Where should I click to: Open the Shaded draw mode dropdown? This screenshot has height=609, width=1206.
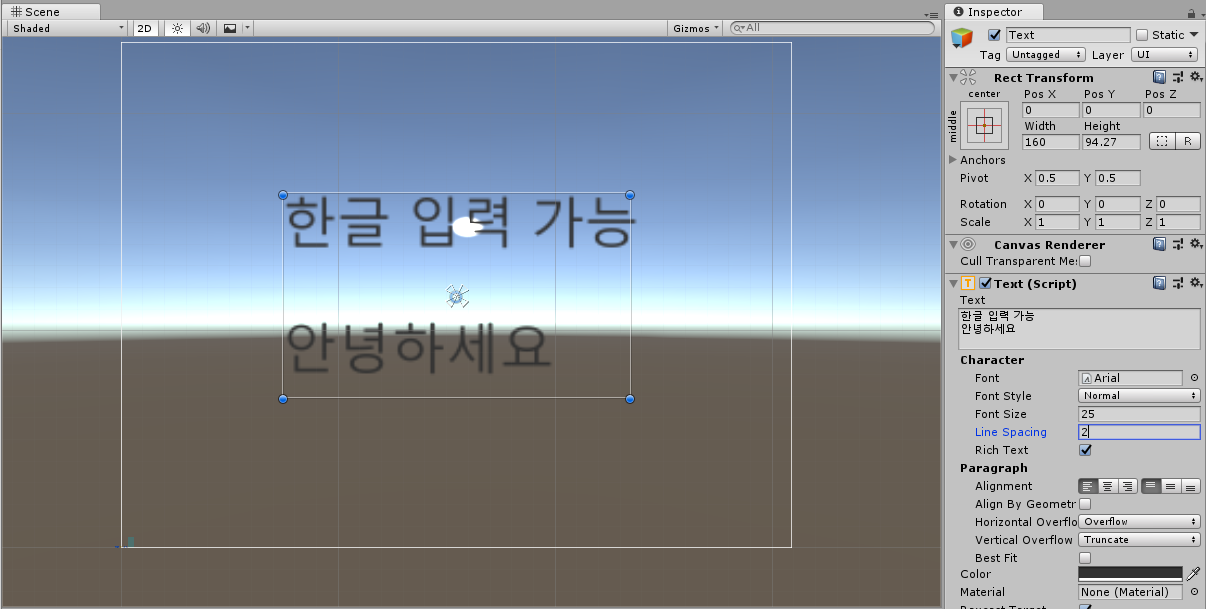click(x=67, y=28)
